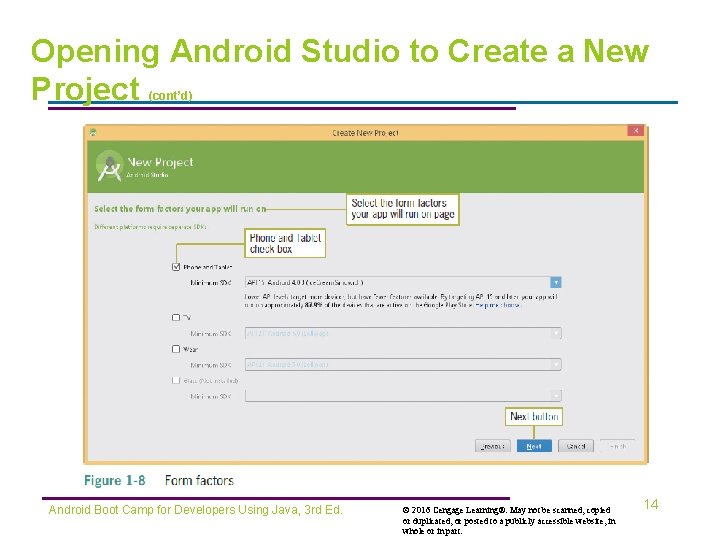Screen dimensions: 720x540
Task: Enable the Wear form factor checkbox
Action: coord(176,349)
